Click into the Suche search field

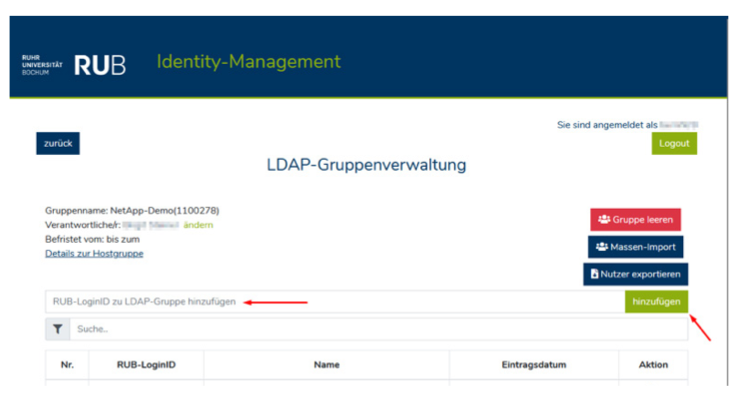[378, 329]
